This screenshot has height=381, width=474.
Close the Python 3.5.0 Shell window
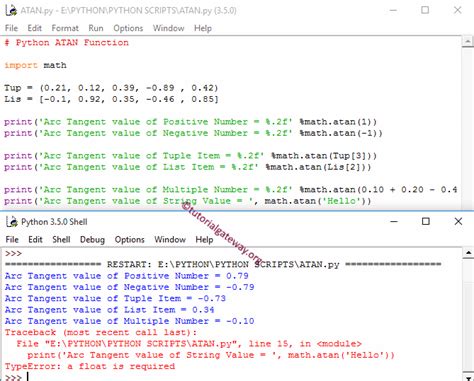458,221
